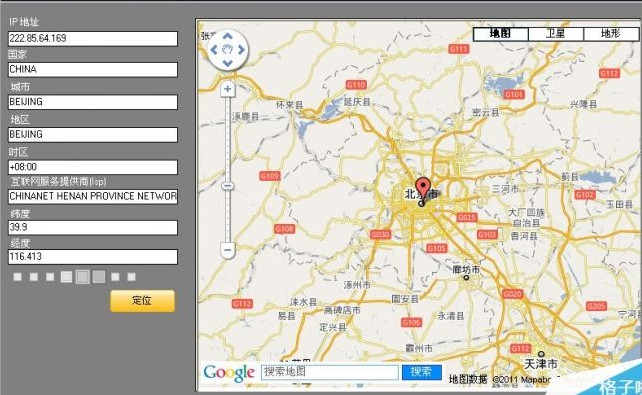Image resolution: width=642 pixels, height=395 pixels.
Task: Click the hand icon in the pan control
Action: coord(227,50)
